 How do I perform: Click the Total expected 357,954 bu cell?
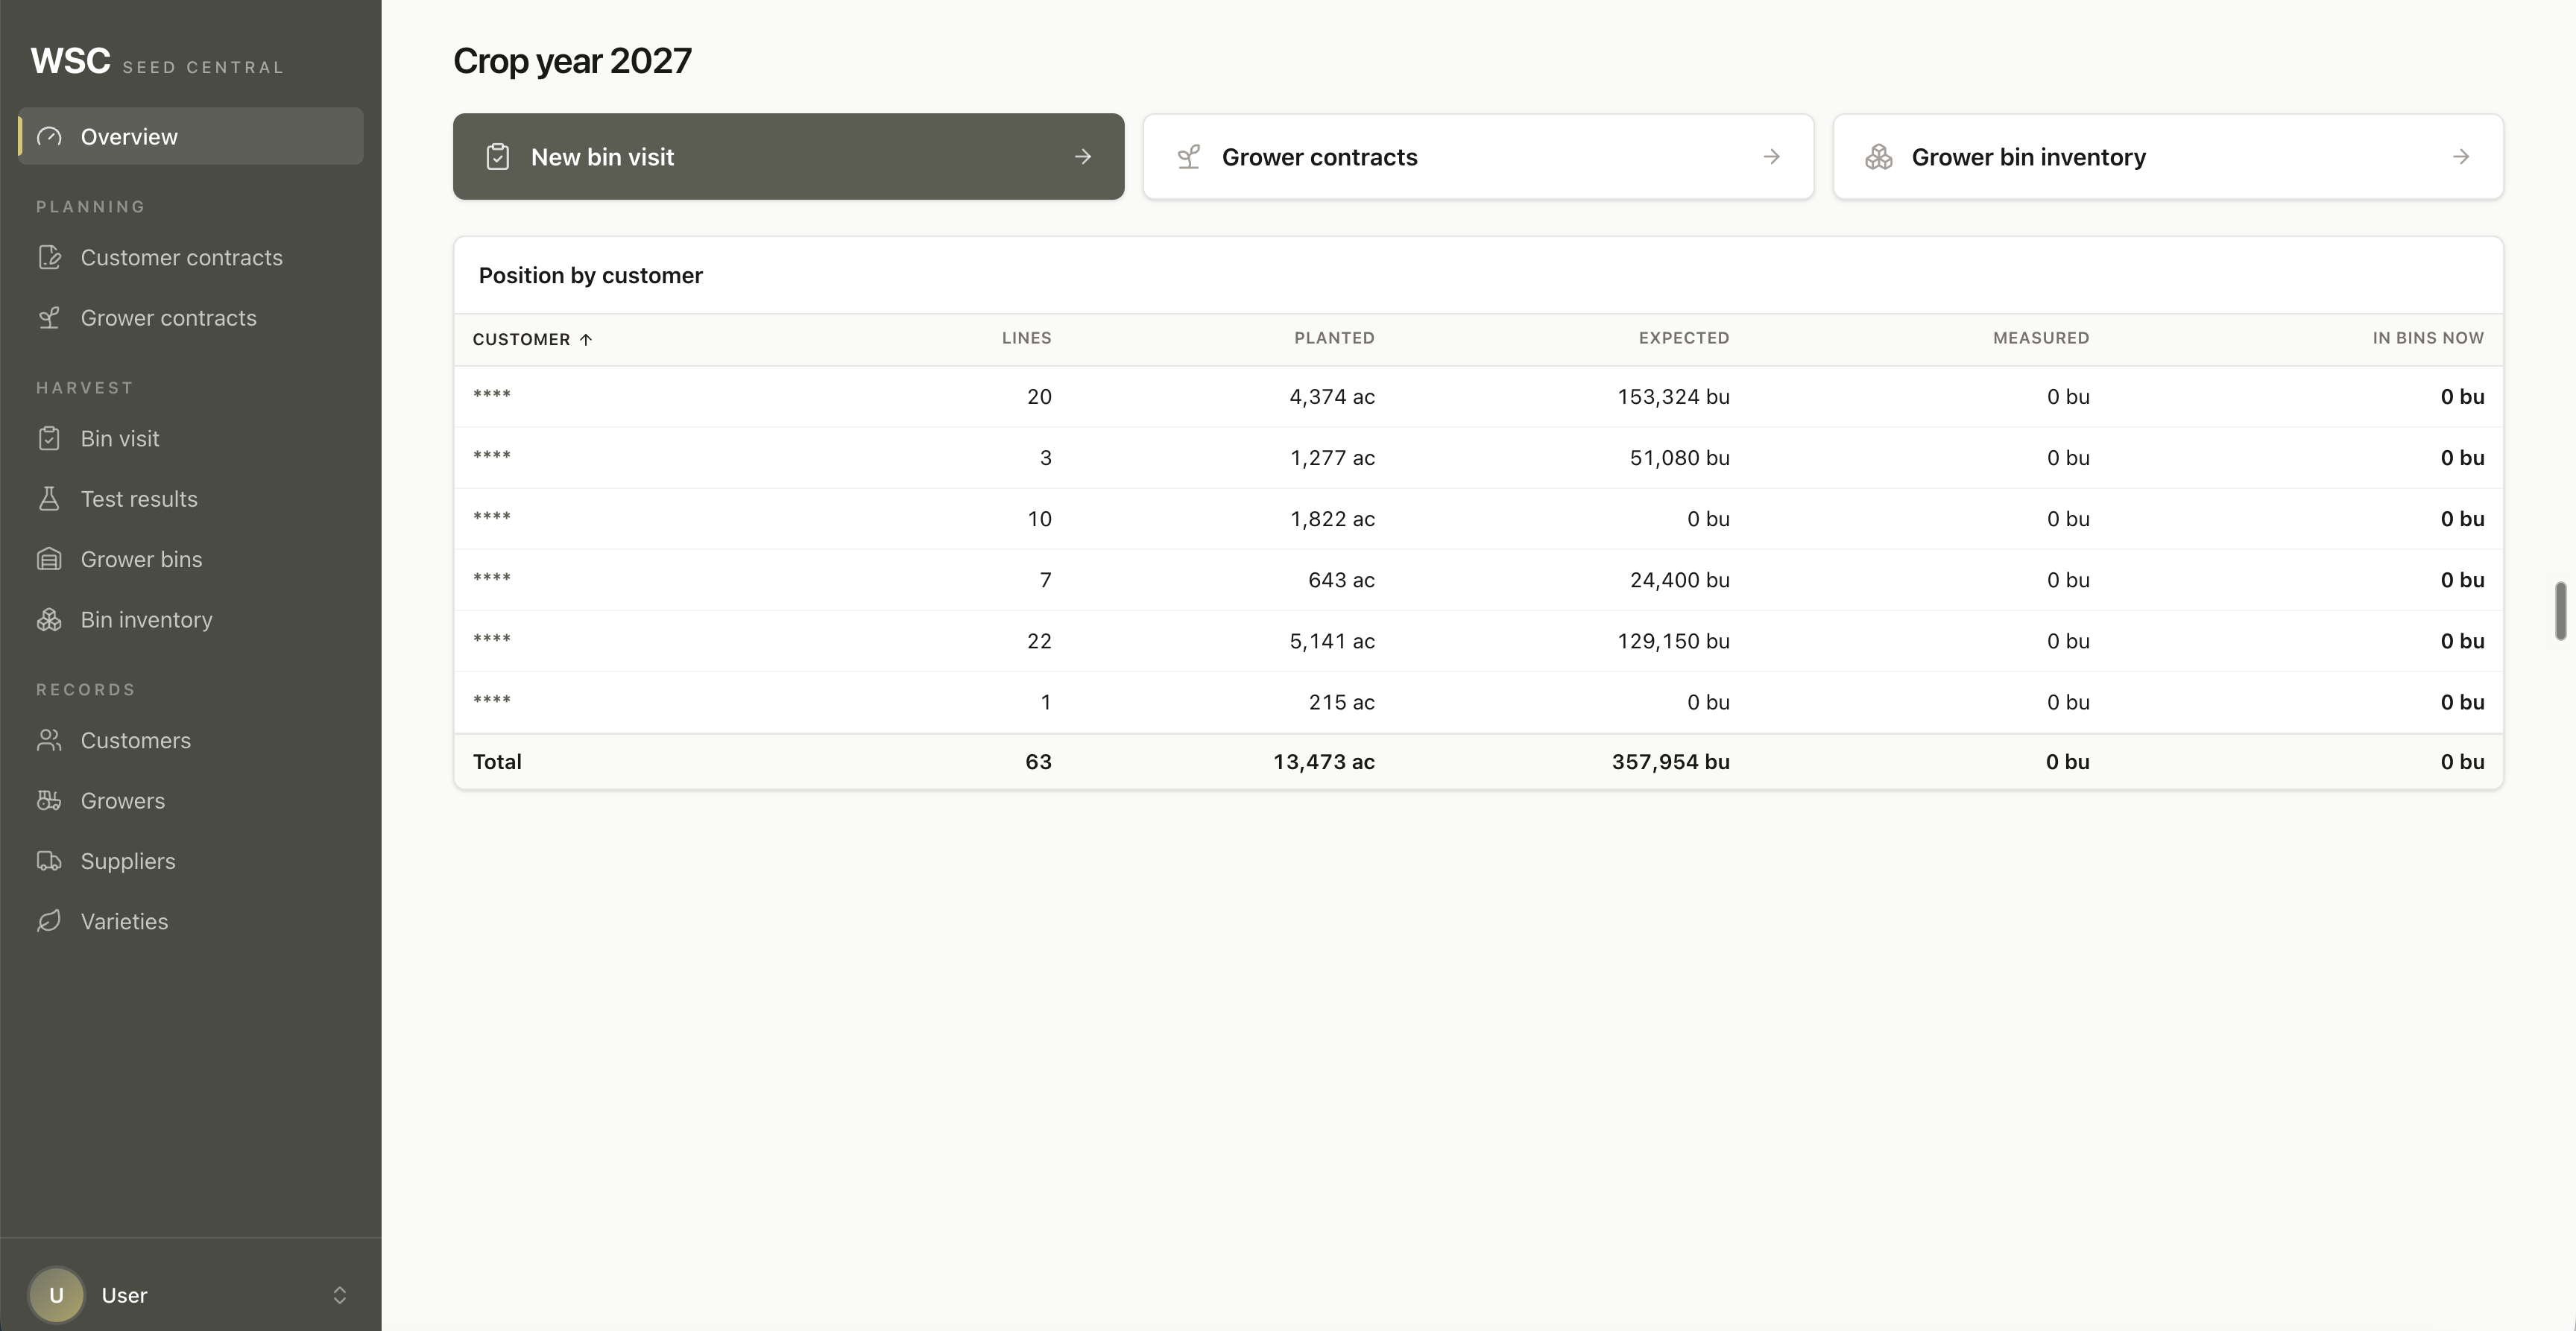[x=1670, y=762]
